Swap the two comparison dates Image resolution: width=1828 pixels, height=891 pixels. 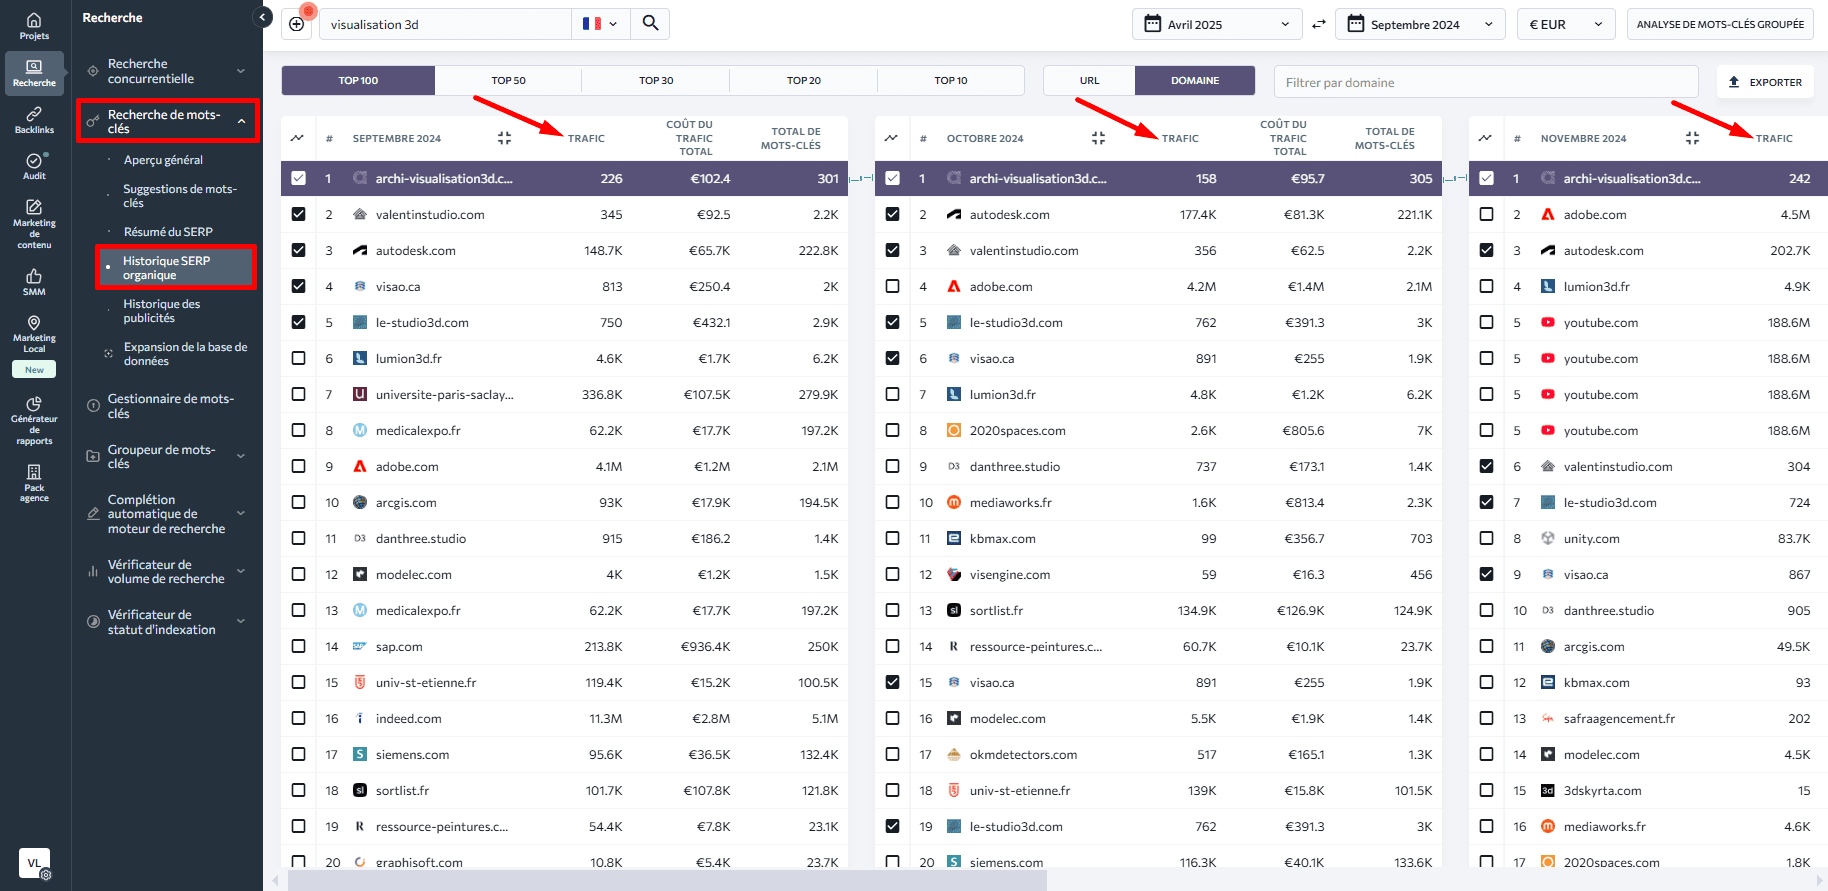[x=1319, y=24]
